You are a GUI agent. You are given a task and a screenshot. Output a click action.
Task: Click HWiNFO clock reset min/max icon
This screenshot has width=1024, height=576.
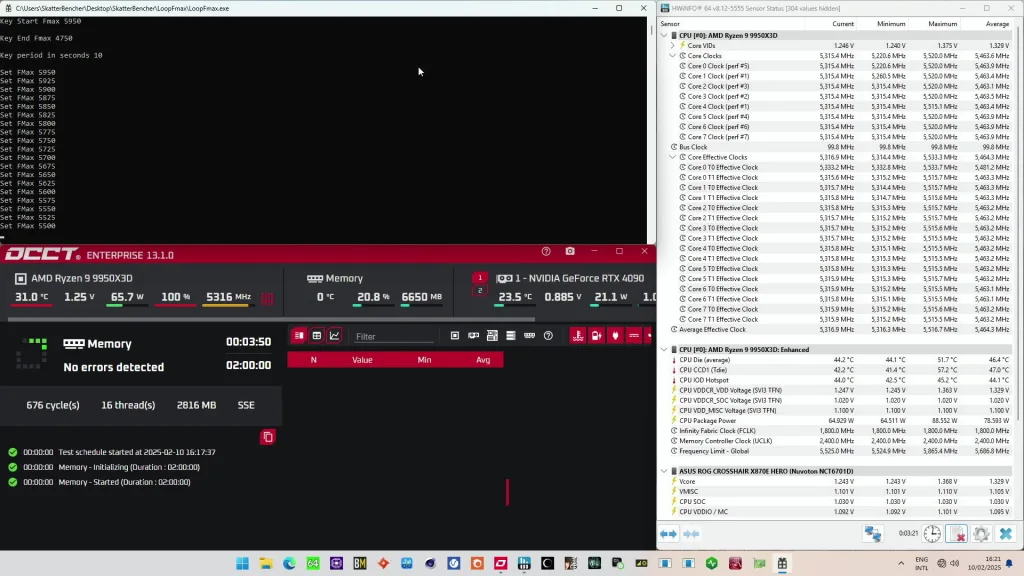(933, 534)
